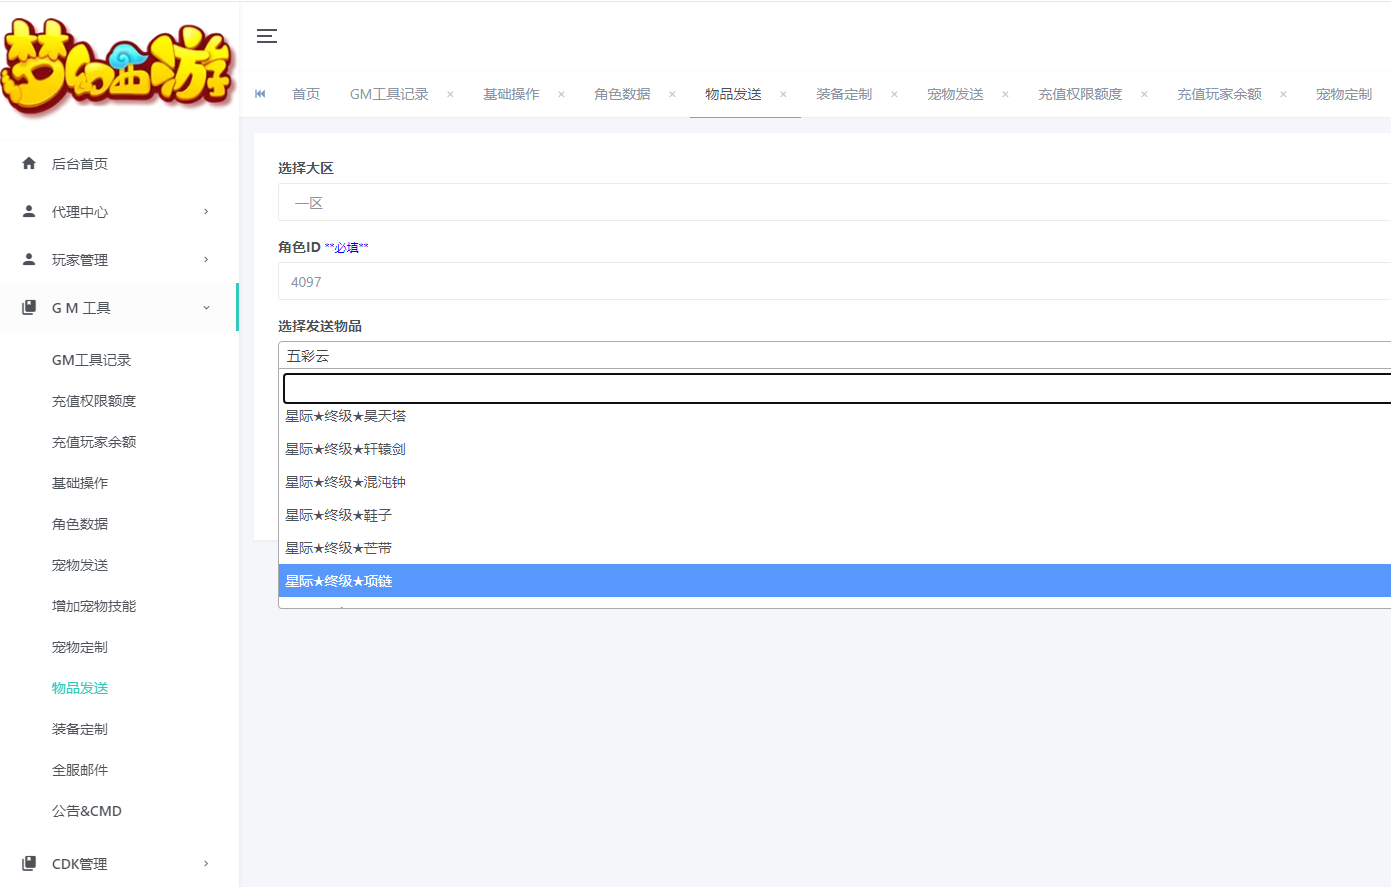Toggle the hamburger sidebar menu icon

coord(267,36)
